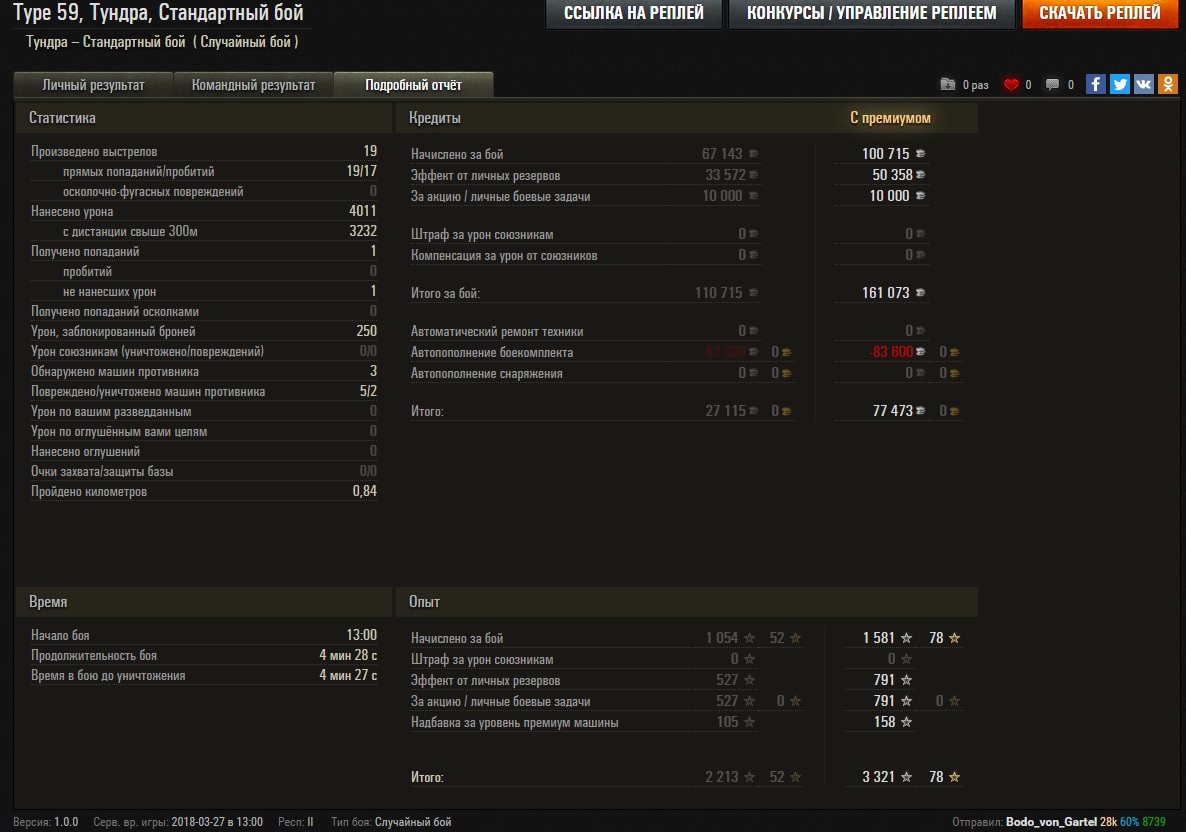
Task: Click the base experience total 2 213
Action: coord(721,777)
